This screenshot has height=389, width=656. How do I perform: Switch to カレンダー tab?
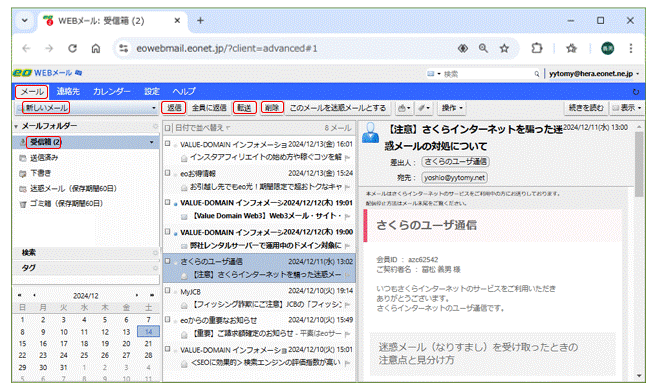pos(111,92)
